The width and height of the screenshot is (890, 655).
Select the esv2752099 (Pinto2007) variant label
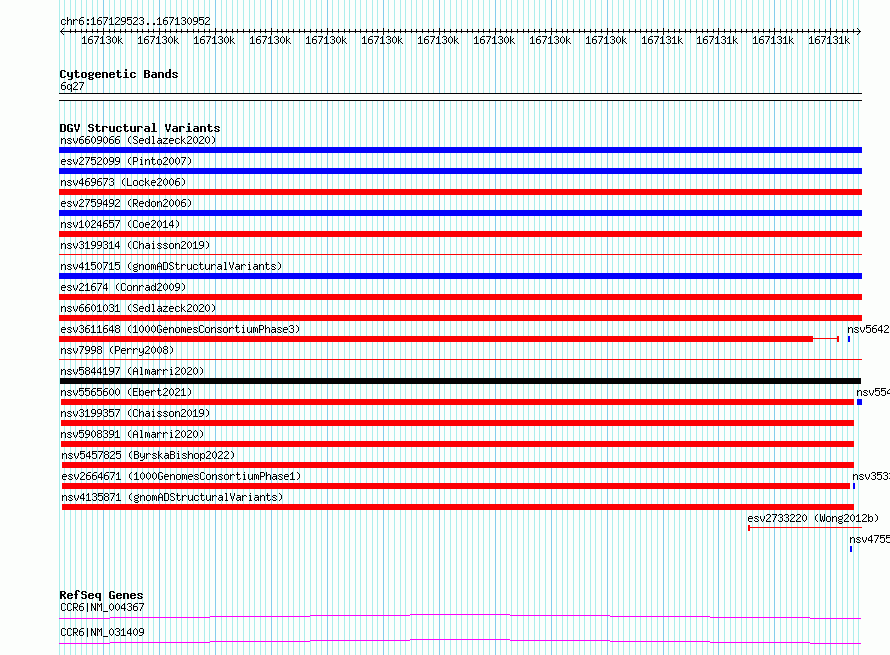click(x=126, y=161)
